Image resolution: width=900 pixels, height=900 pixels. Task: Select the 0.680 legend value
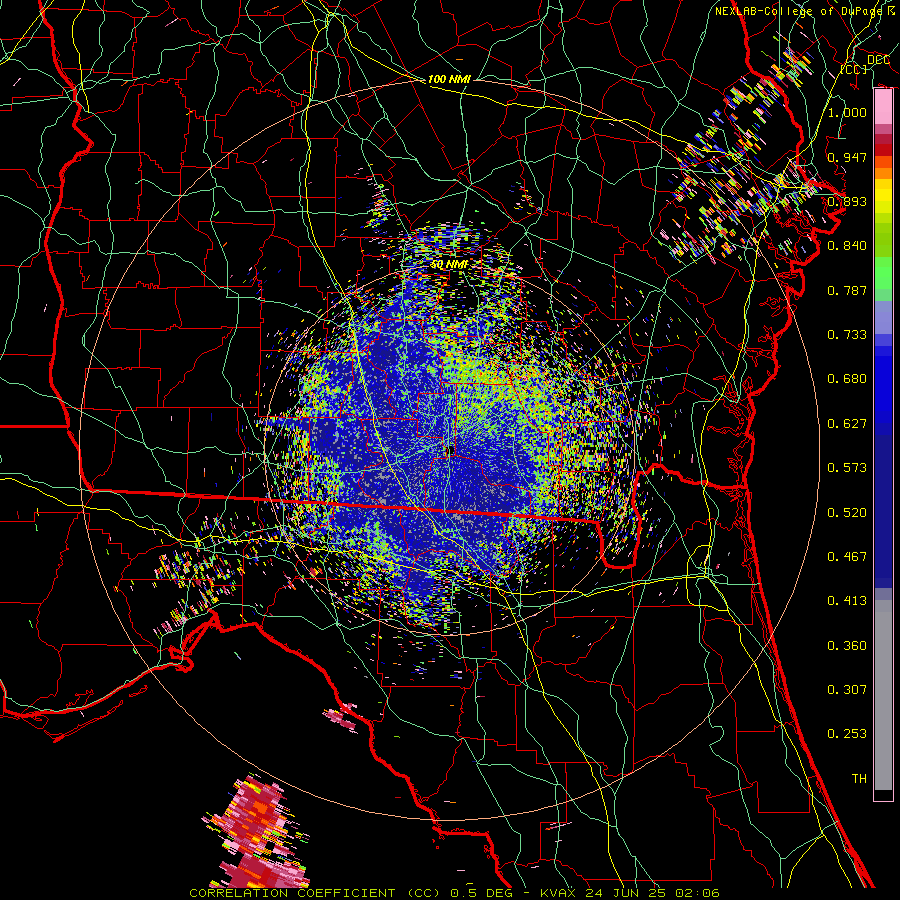(847, 379)
